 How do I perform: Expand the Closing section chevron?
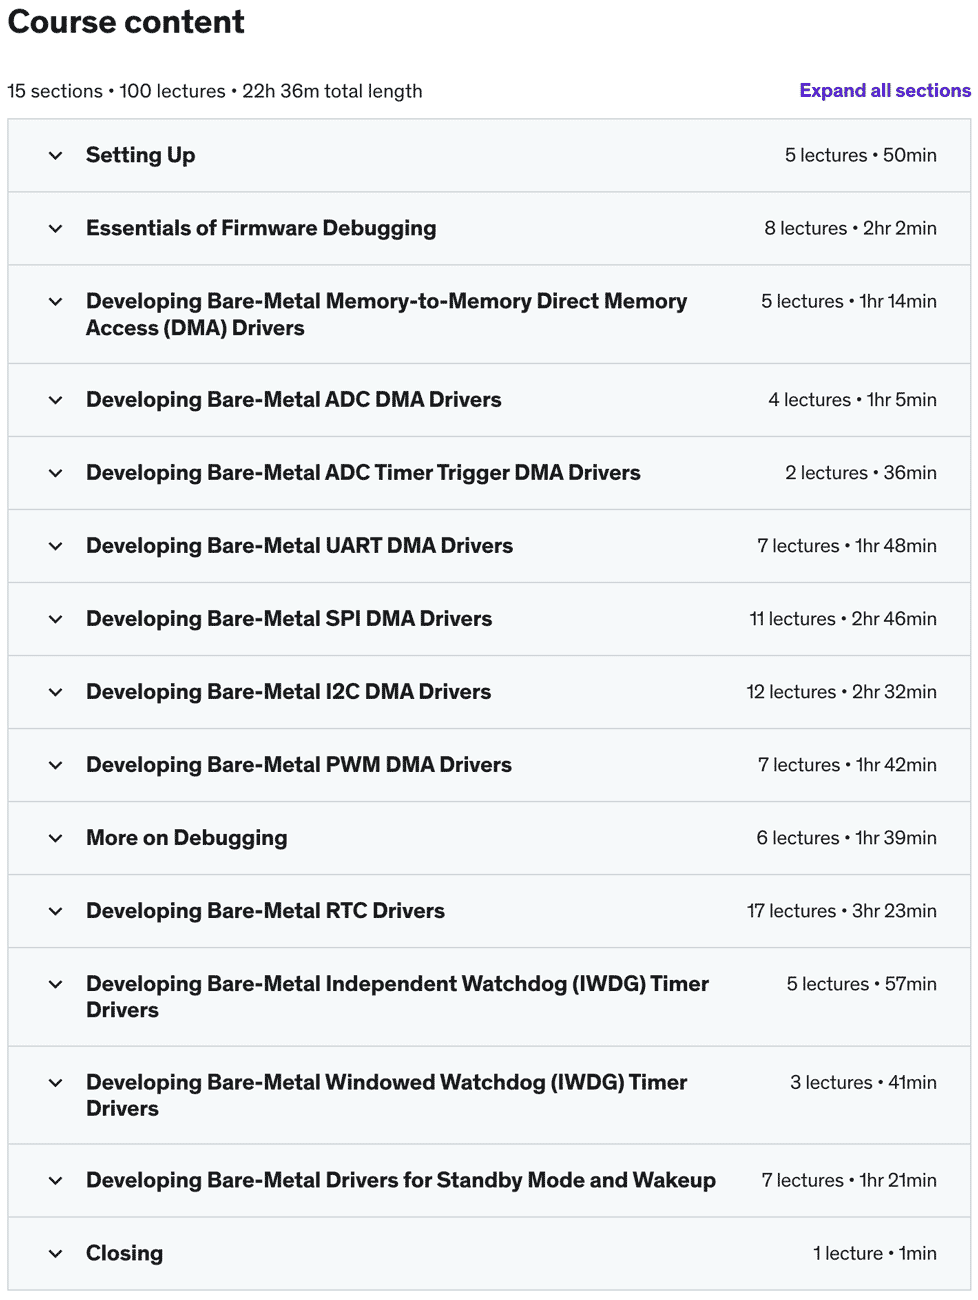[56, 1254]
